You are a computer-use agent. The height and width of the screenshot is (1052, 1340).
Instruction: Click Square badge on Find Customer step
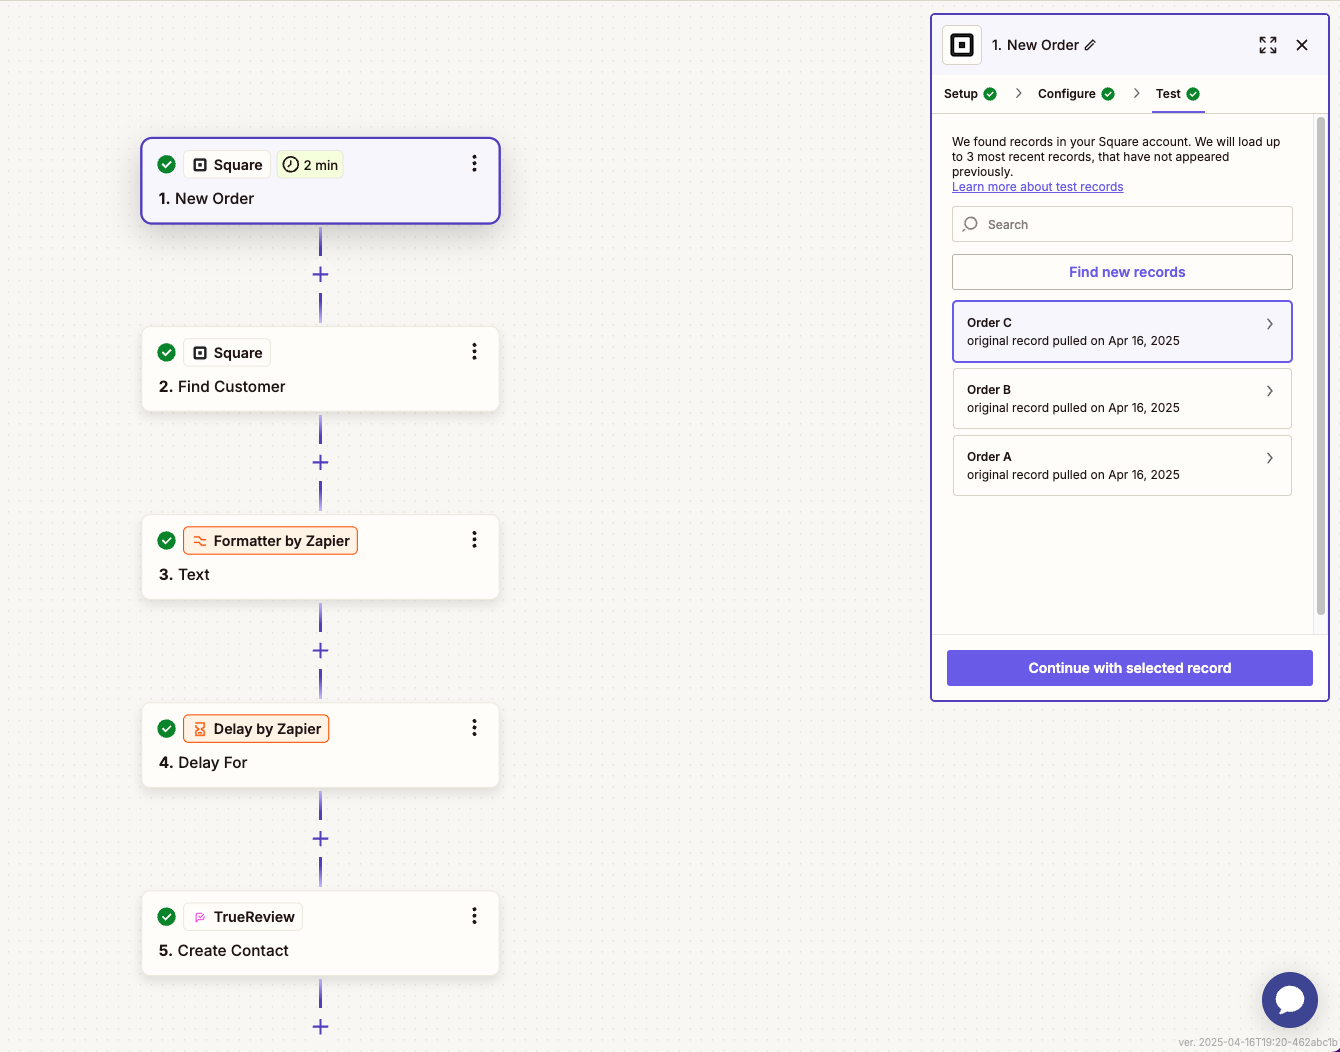tap(227, 353)
